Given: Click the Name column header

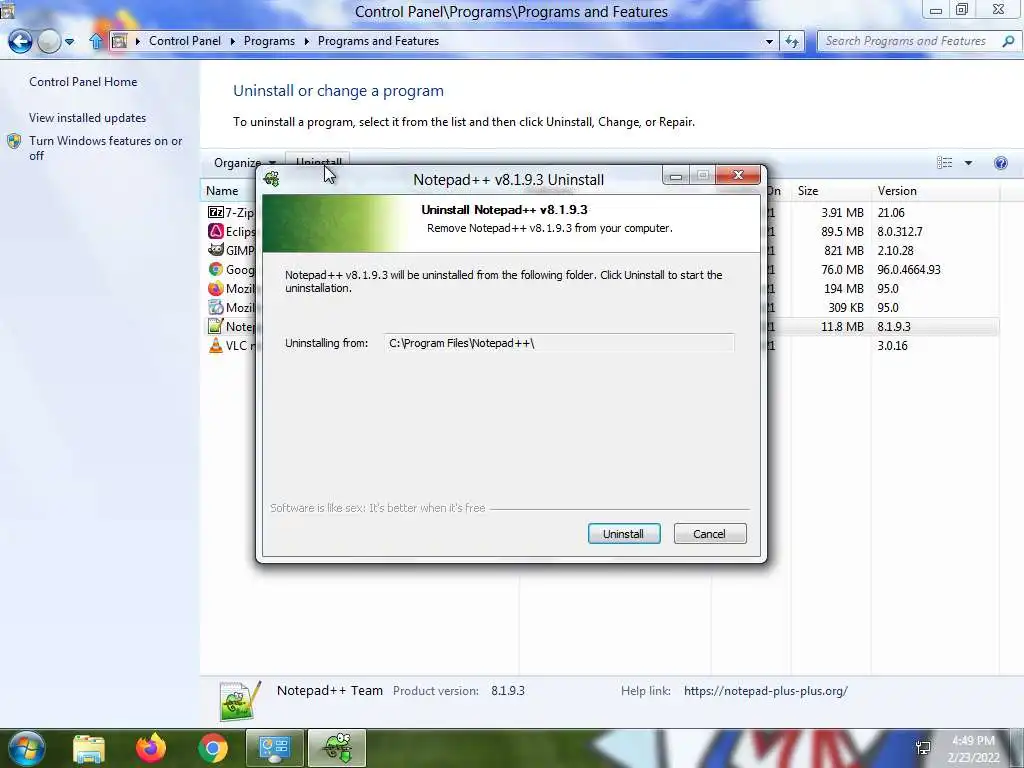Looking at the screenshot, I should [x=222, y=191].
